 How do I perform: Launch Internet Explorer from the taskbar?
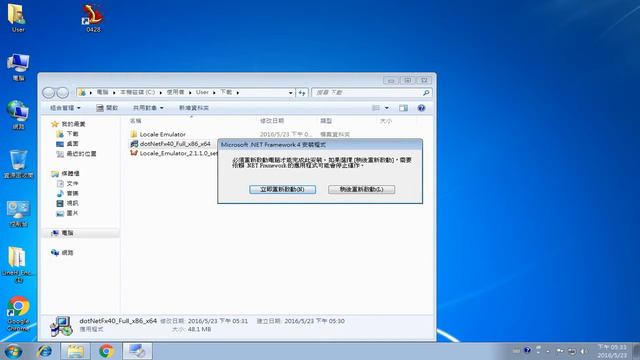point(44,351)
